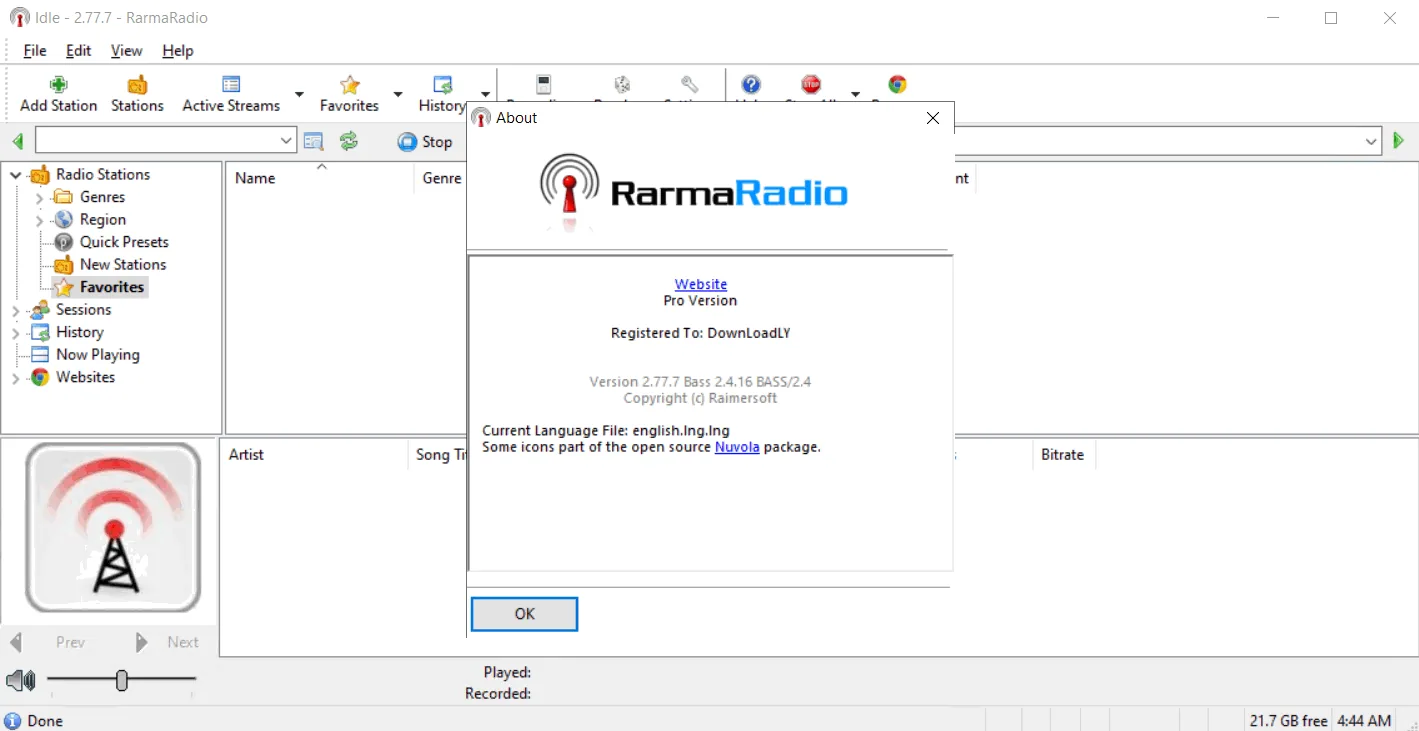Screen dimensions: 1419x731
Task: Click the 'Pro Version' text in About
Action: 700,300
